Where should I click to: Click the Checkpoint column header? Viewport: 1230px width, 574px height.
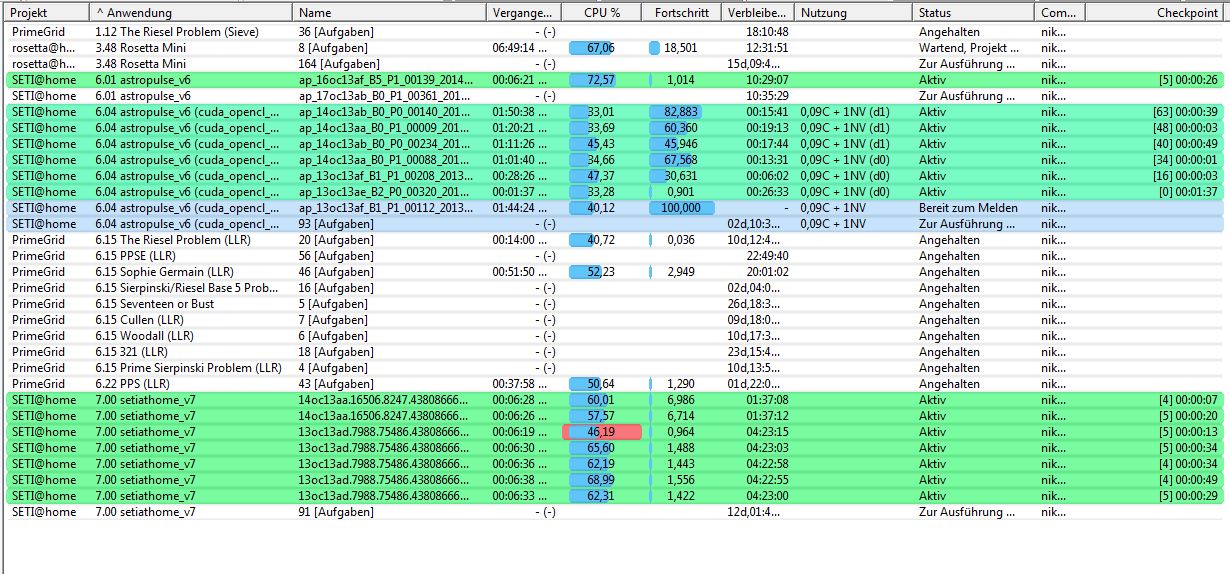pos(1156,13)
